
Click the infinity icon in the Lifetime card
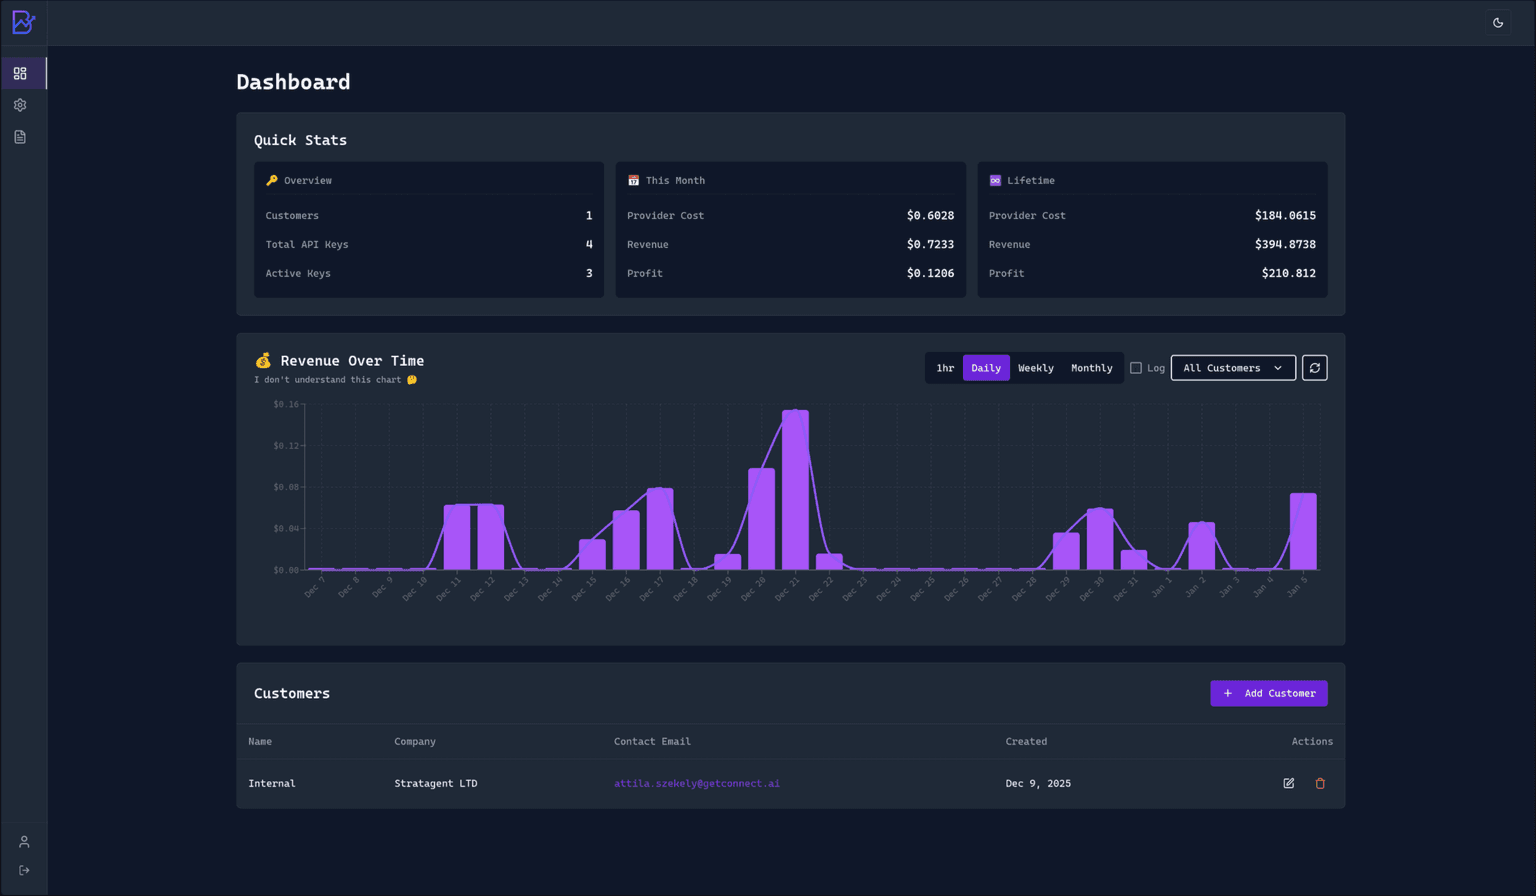point(995,181)
